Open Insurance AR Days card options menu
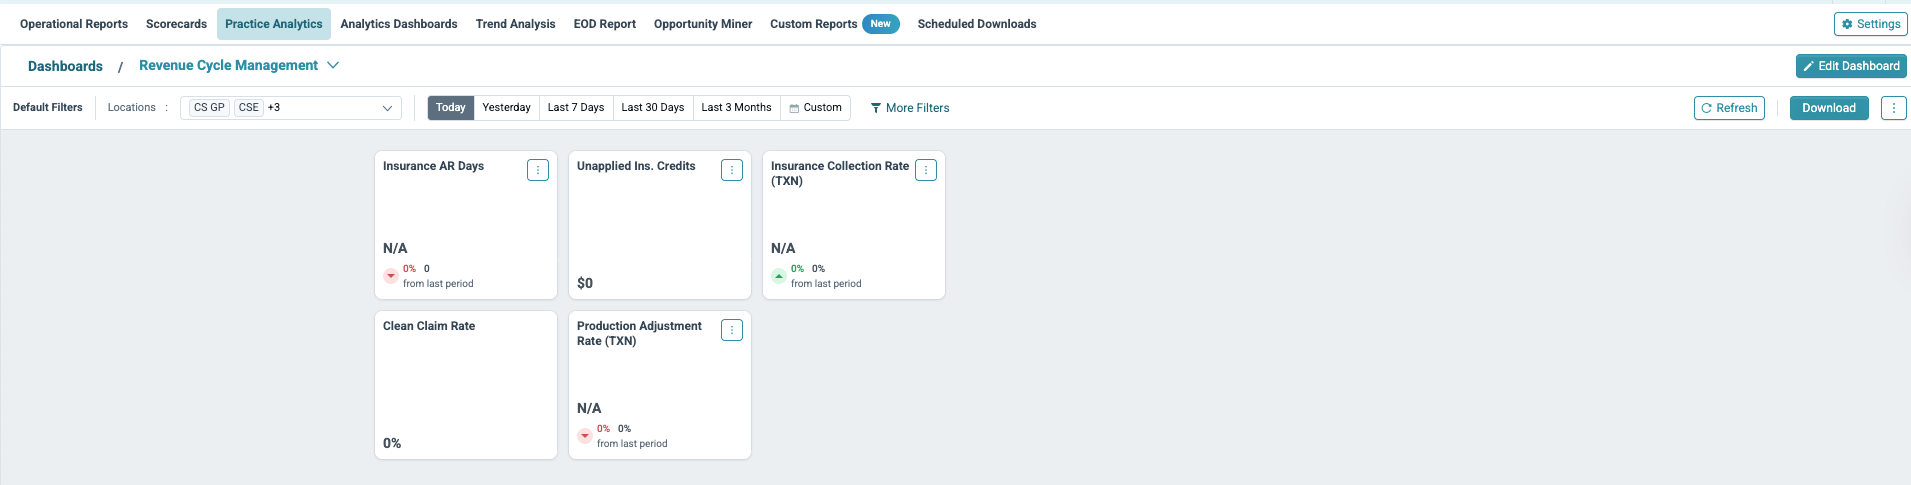The image size is (1911, 485). (538, 170)
